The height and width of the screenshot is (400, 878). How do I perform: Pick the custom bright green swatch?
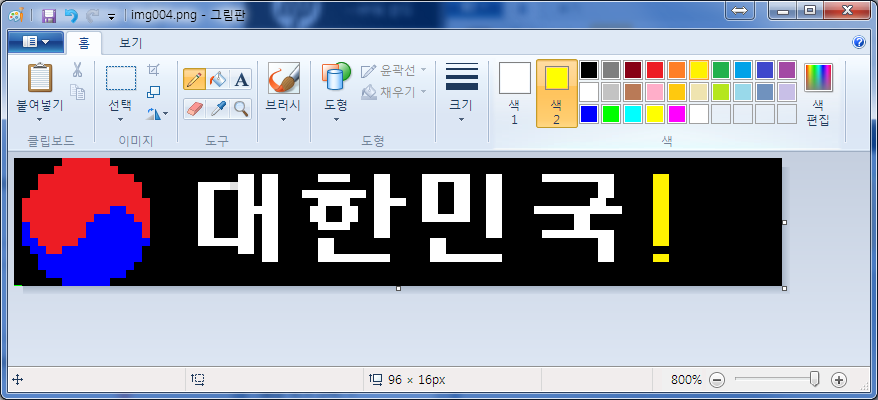tap(611, 114)
